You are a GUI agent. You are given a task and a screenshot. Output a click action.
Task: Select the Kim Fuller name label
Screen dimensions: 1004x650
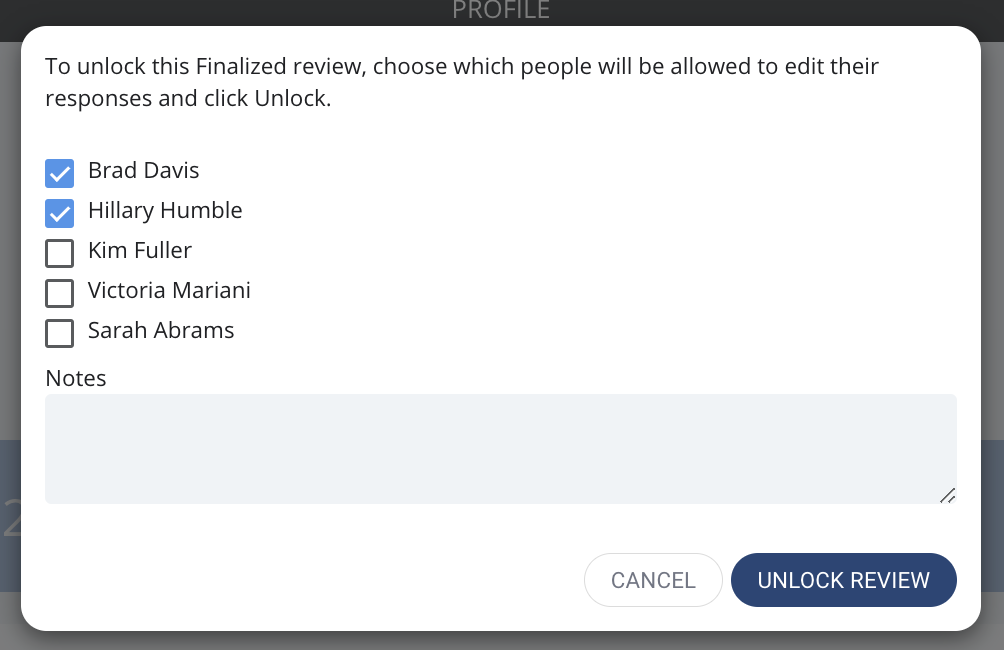[x=140, y=250]
